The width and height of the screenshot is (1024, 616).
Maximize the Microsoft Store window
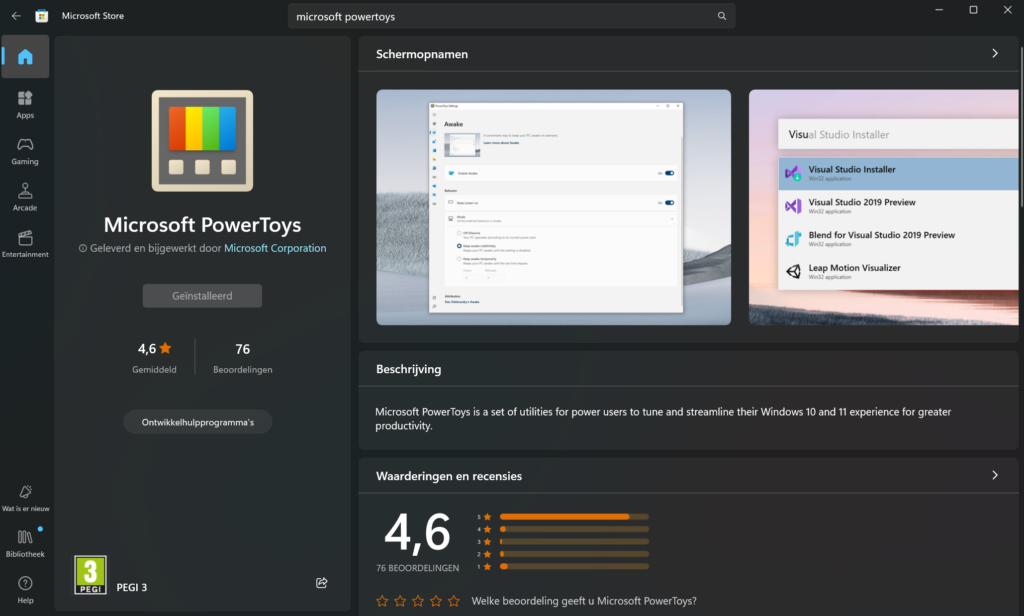[x=973, y=10]
